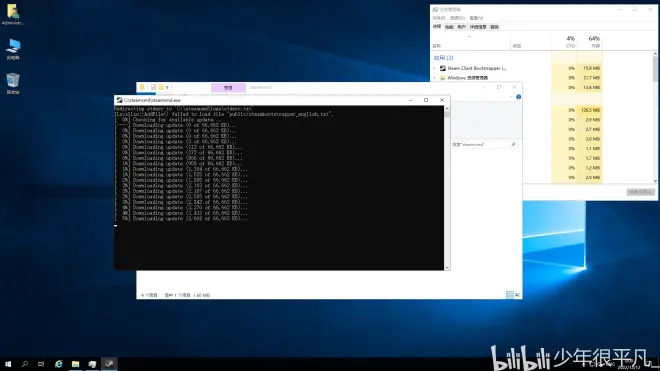Select the Steam taskbar icon

109,364
